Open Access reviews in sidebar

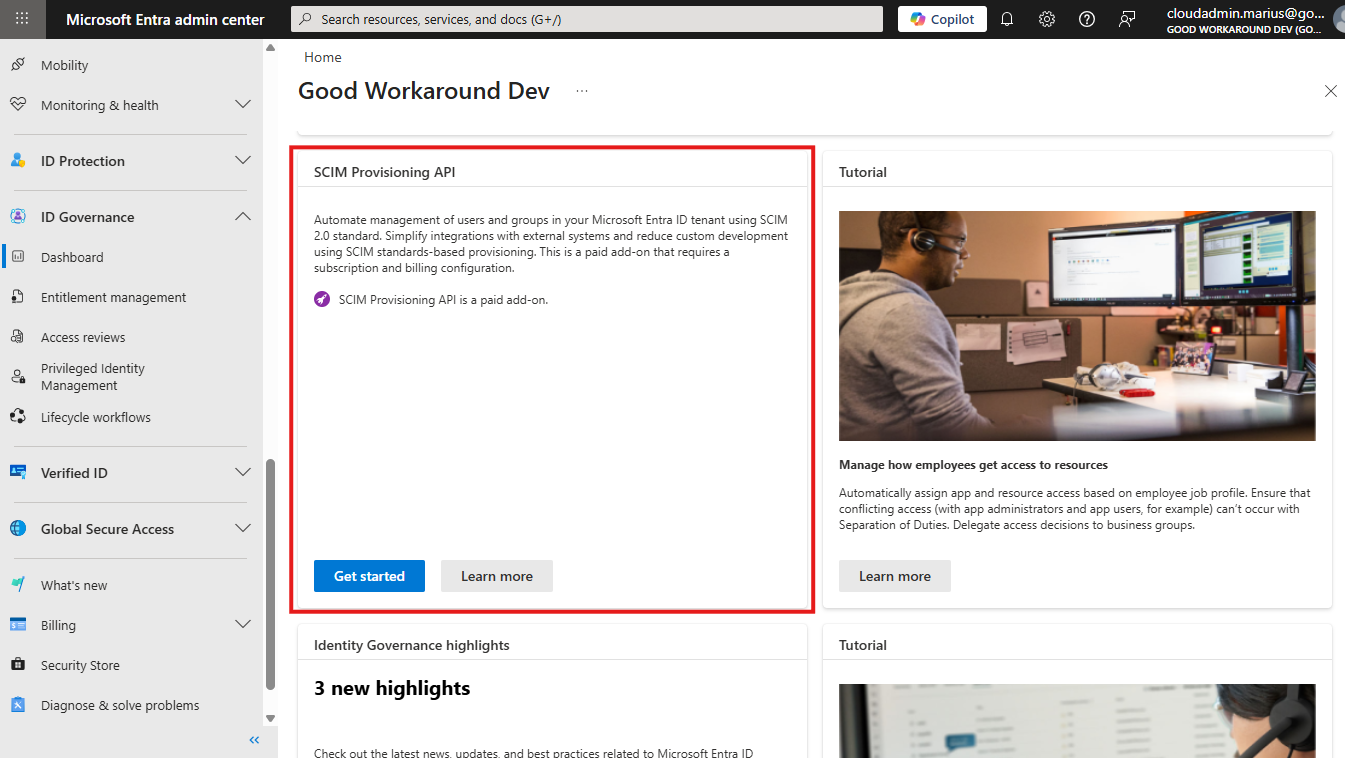coord(83,337)
